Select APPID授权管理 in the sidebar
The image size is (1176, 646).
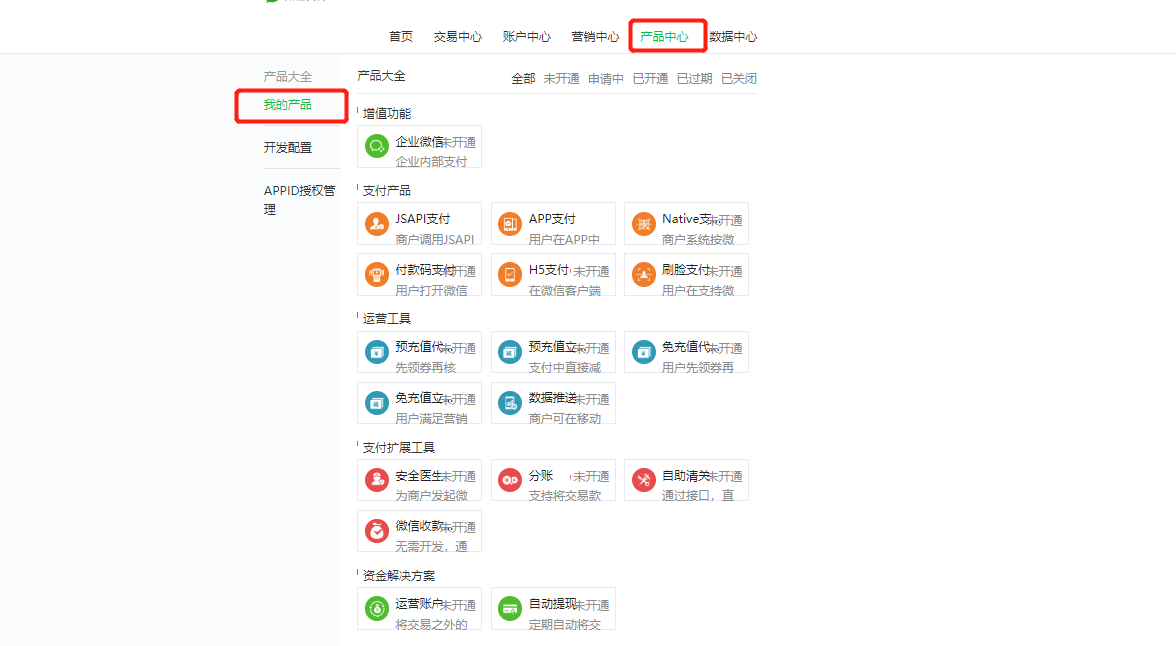(x=299, y=200)
